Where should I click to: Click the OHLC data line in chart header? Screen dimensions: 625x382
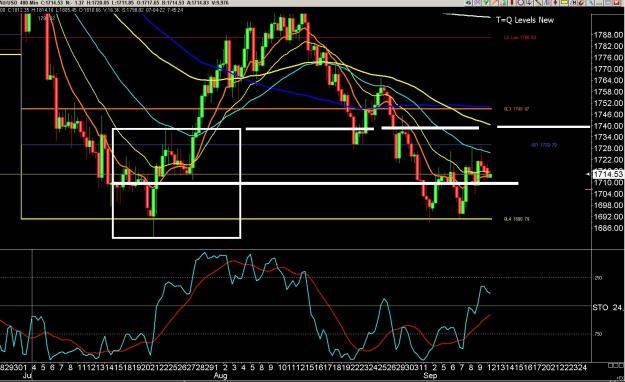tap(92, 10)
